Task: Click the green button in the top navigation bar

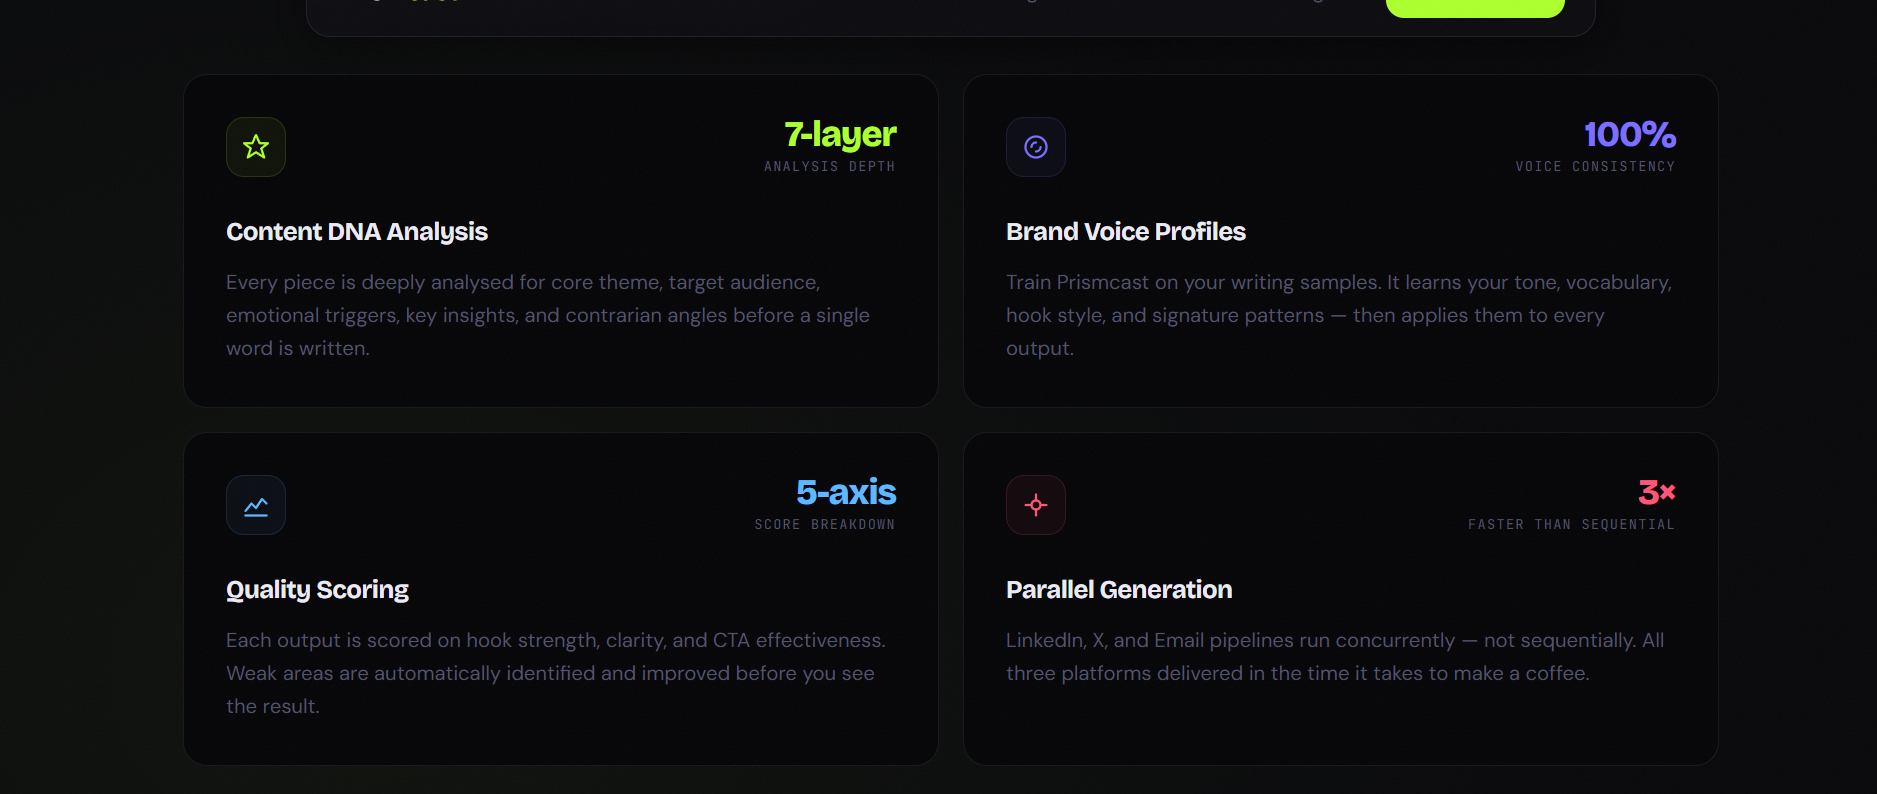Action: tap(1475, 8)
